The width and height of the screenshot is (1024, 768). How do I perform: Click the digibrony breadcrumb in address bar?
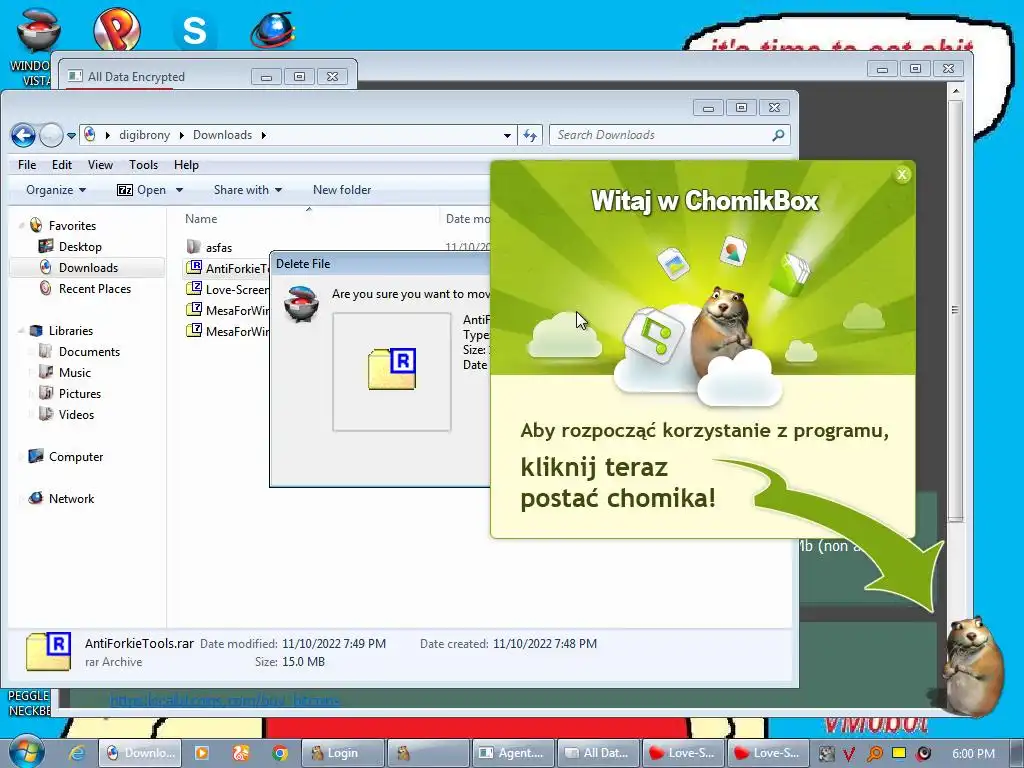[144, 135]
